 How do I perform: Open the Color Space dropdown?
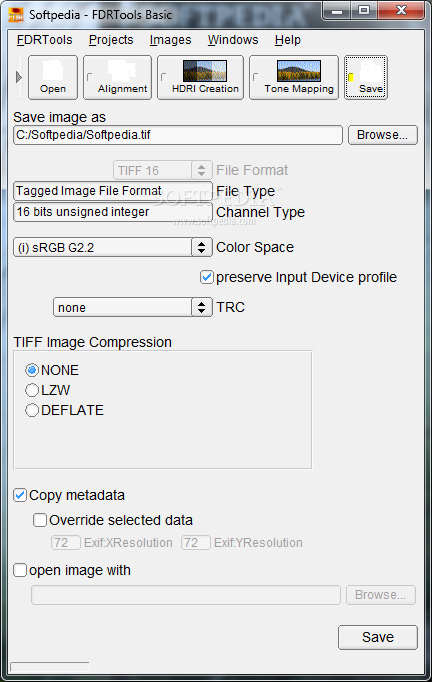(113, 247)
